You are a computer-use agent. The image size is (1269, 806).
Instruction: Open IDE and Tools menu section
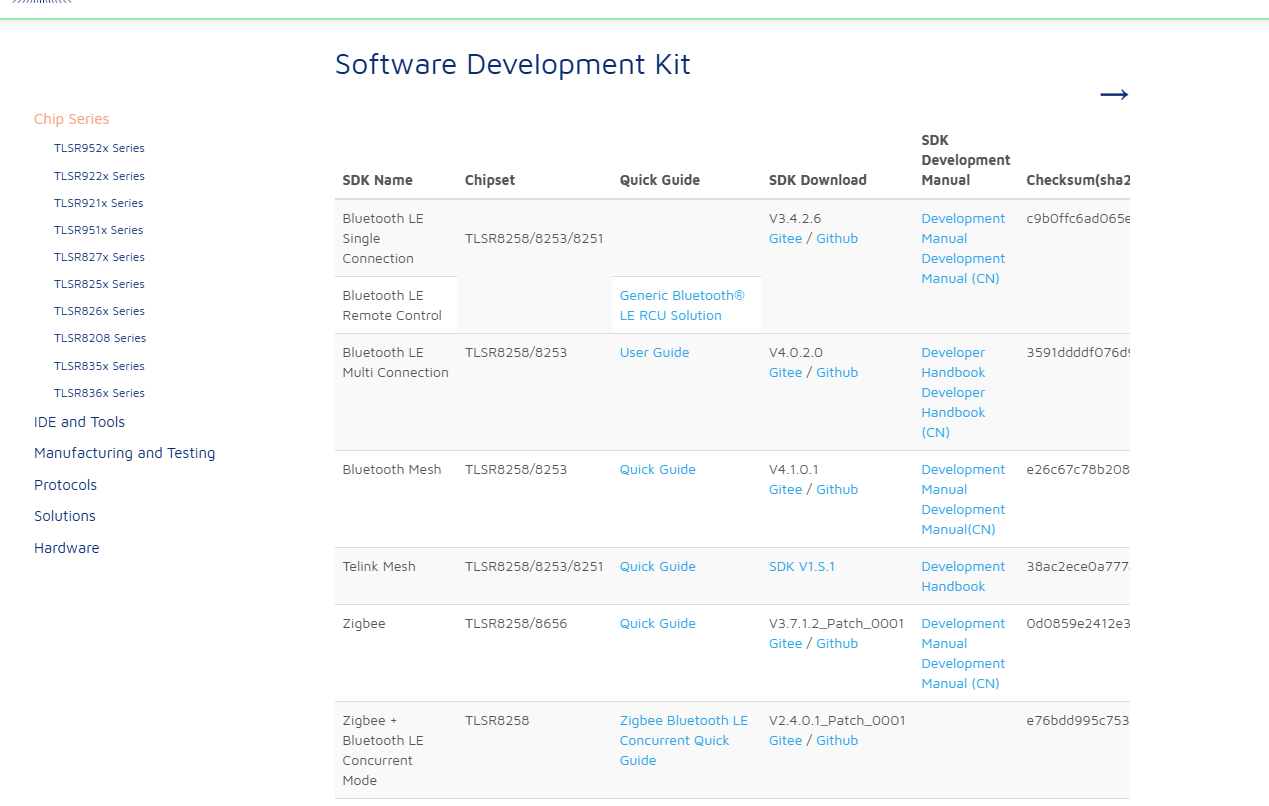click(80, 422)
